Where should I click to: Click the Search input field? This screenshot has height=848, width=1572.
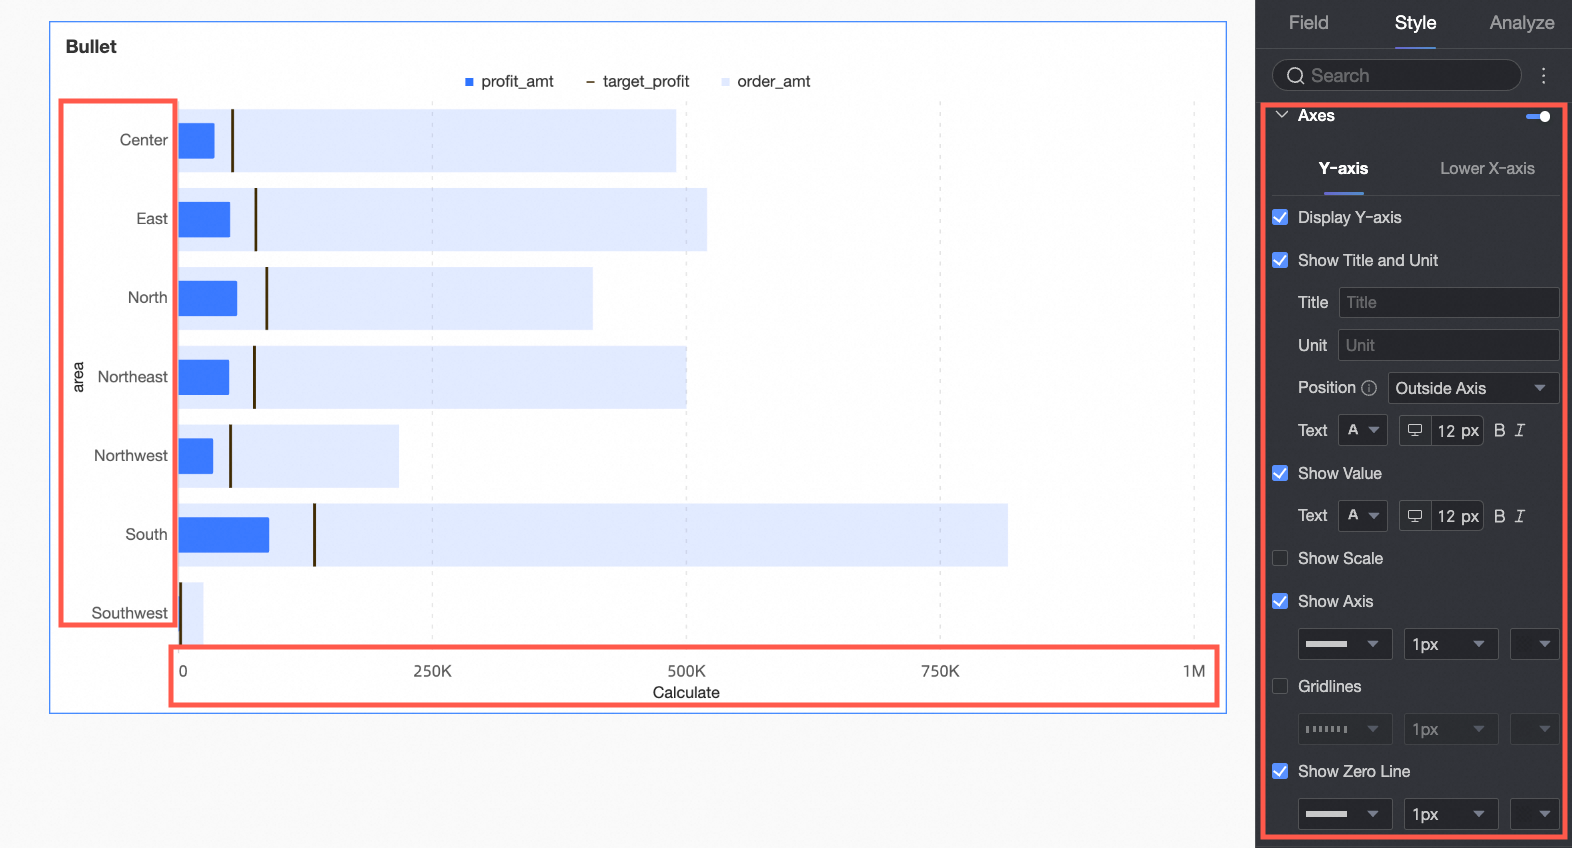pos(1397,76)
